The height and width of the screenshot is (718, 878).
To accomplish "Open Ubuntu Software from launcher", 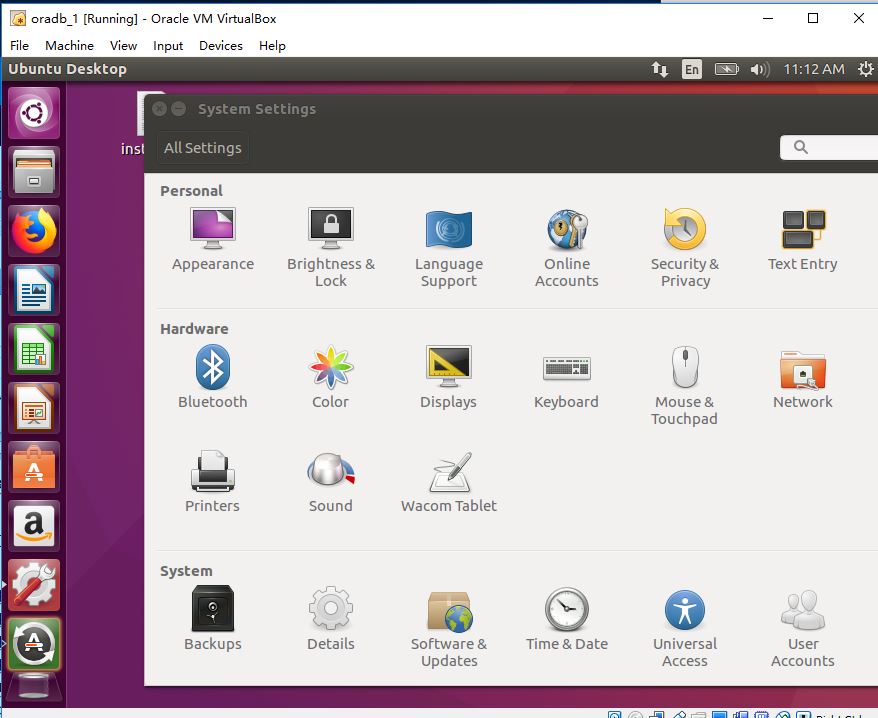I will coord(34,468).
